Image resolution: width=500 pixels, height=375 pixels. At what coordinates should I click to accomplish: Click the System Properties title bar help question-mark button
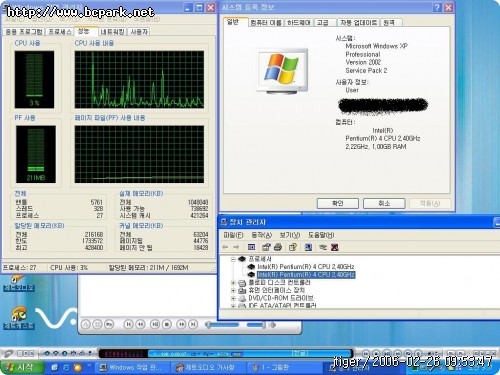(x=438, y=7)
